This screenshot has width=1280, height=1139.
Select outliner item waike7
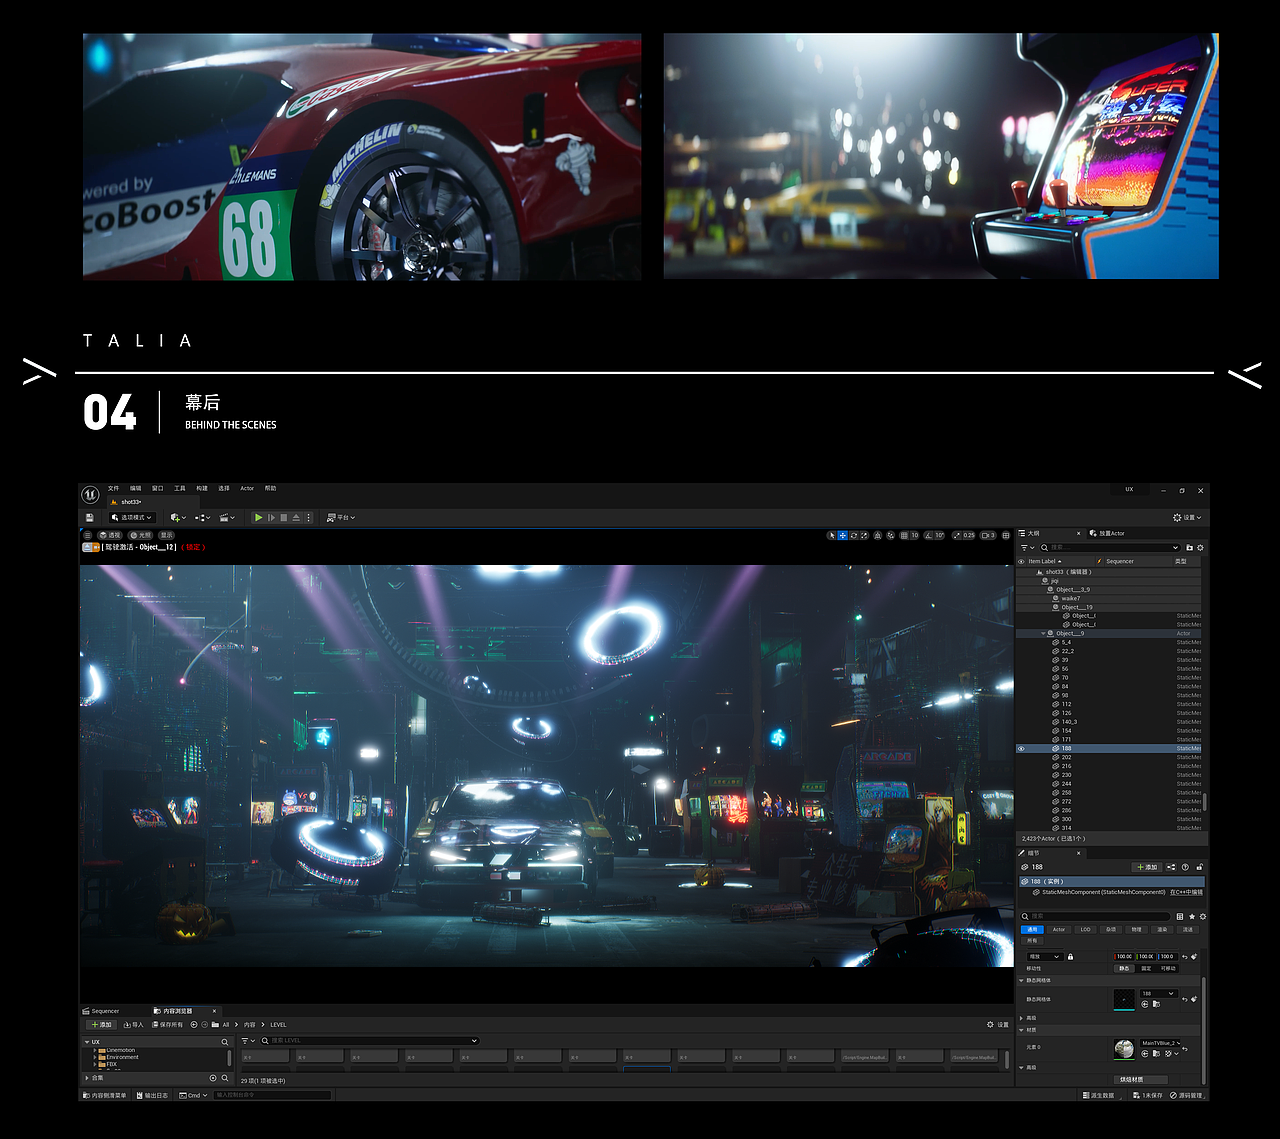tap(1070, 598)
